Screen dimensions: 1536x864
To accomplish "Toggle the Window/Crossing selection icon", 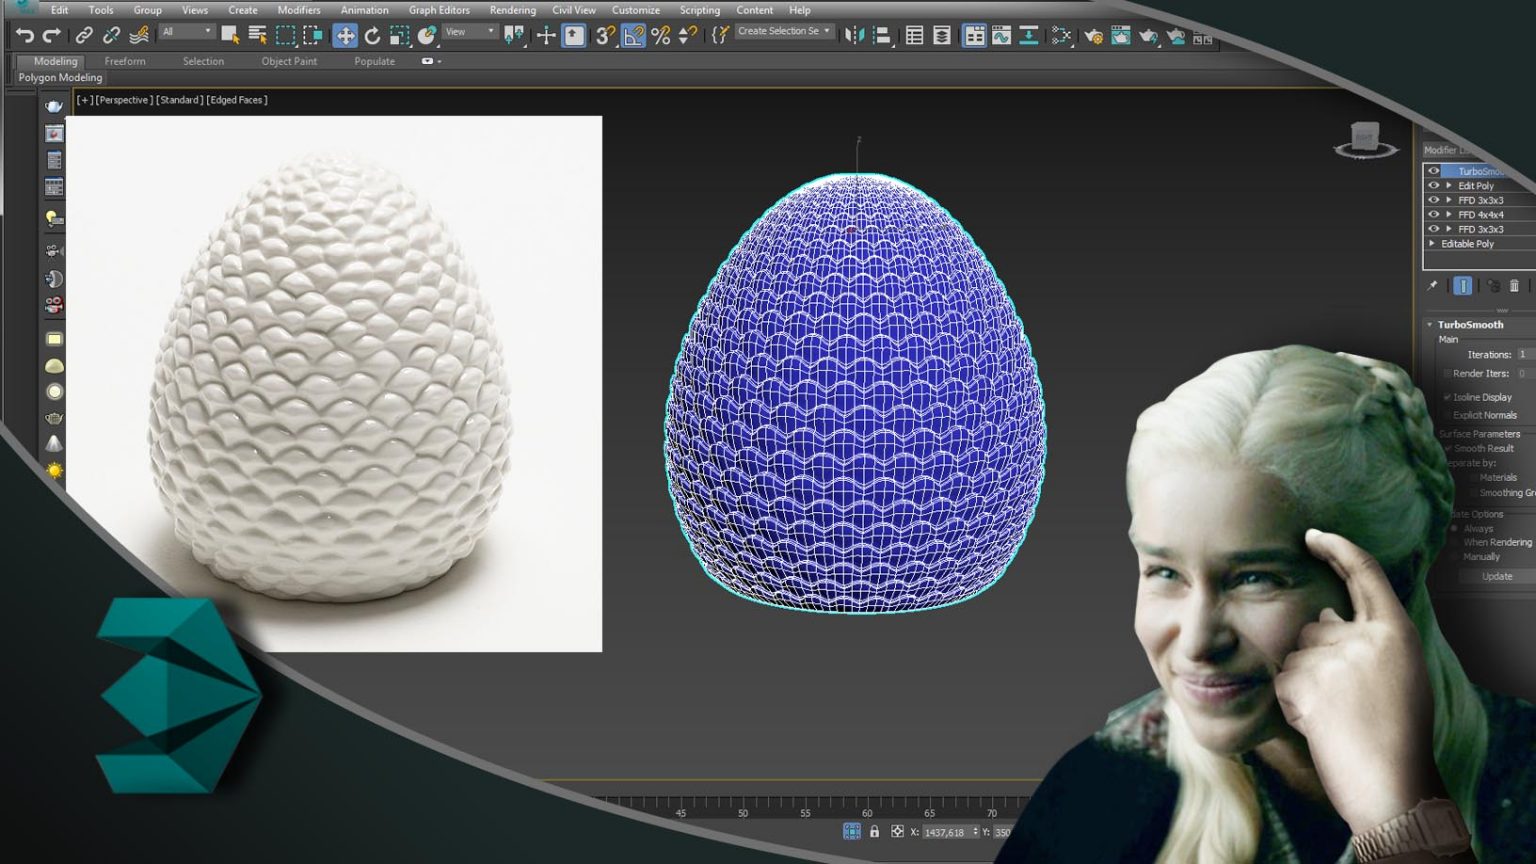I will 312,36.
